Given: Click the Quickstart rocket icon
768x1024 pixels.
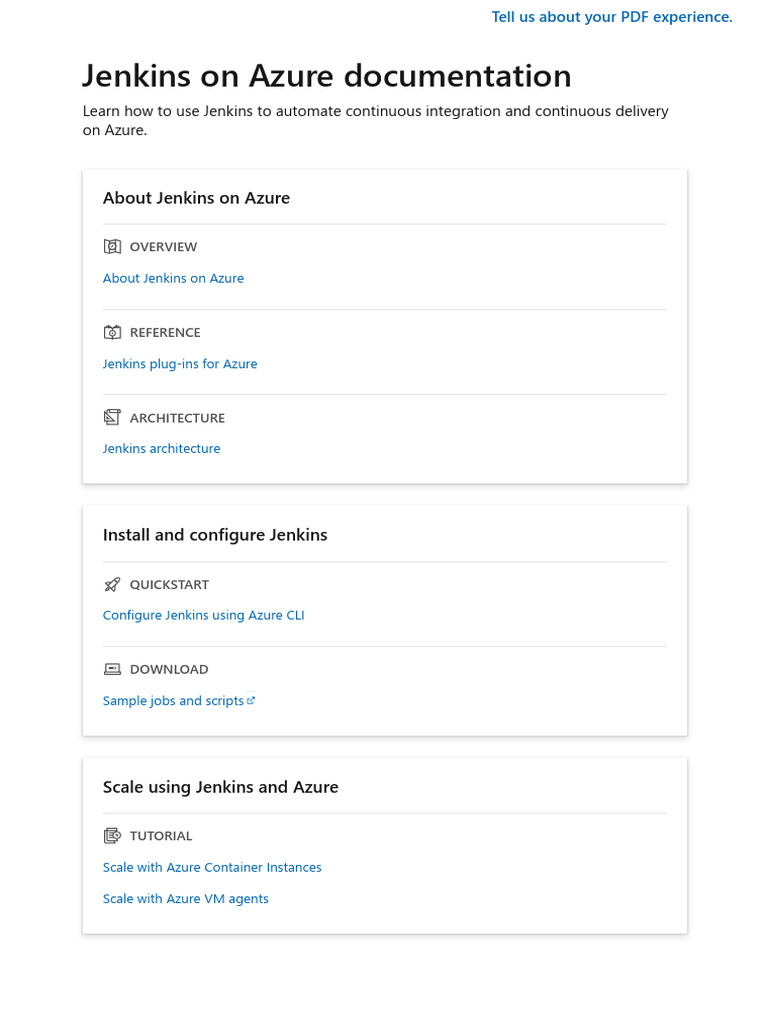Looking at the screenshot, I should pyautogui.click(x=112, y=585).
